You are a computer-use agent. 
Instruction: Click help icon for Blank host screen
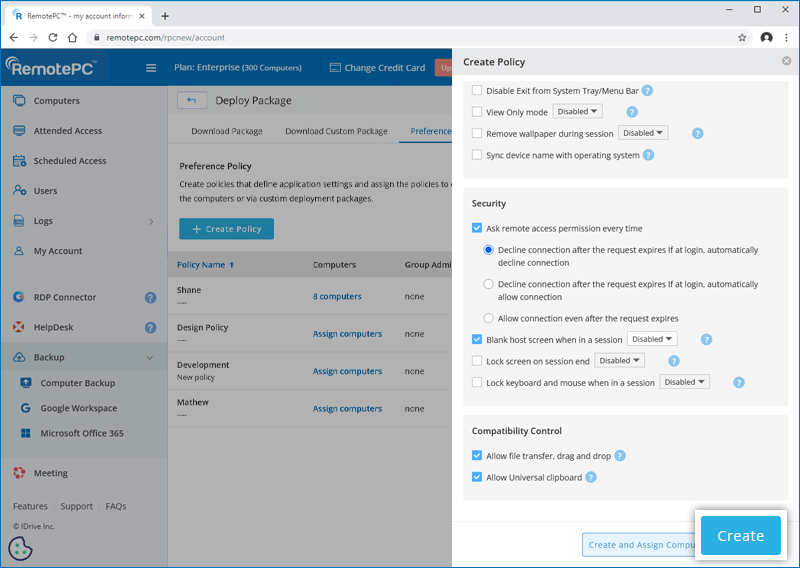[x=706, y=339]
